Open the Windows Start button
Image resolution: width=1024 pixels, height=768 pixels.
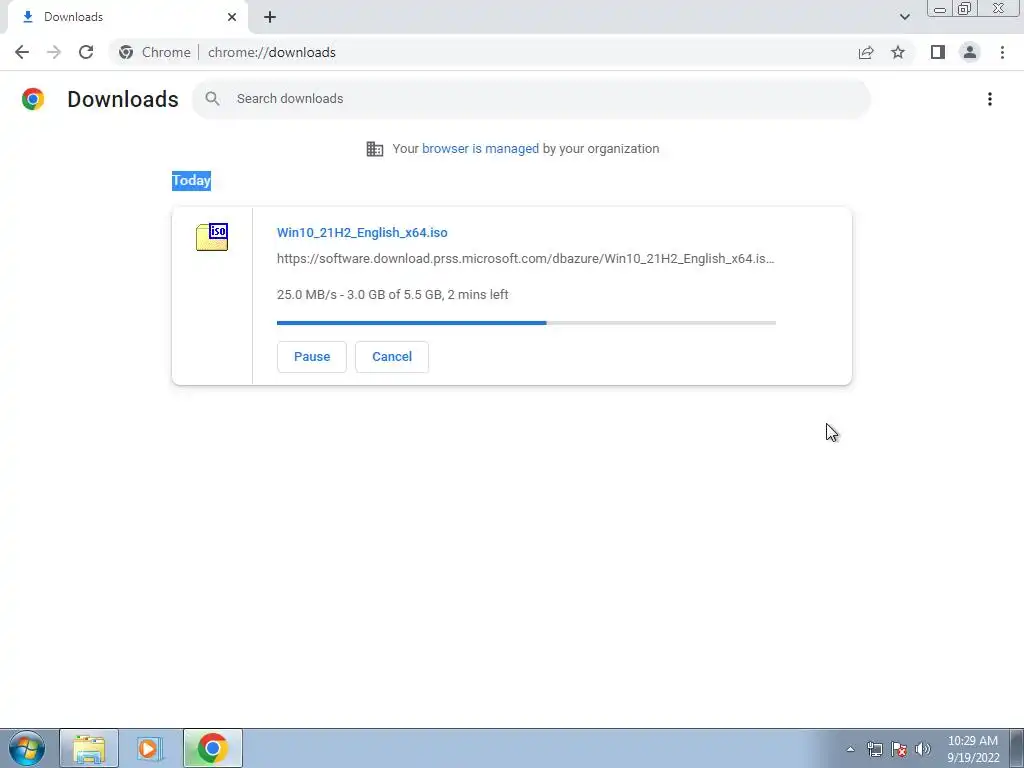[x=27, y=748]
